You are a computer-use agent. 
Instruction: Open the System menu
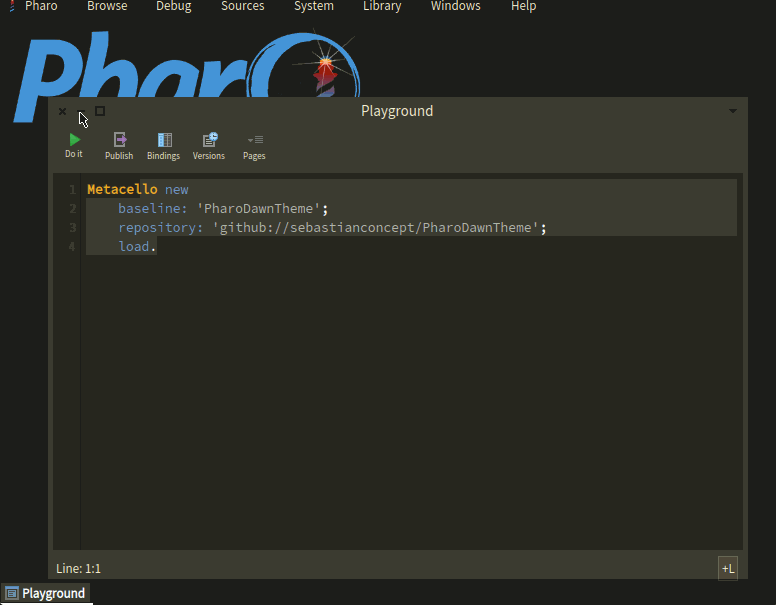pyautogui.click(x=314, y=6)
